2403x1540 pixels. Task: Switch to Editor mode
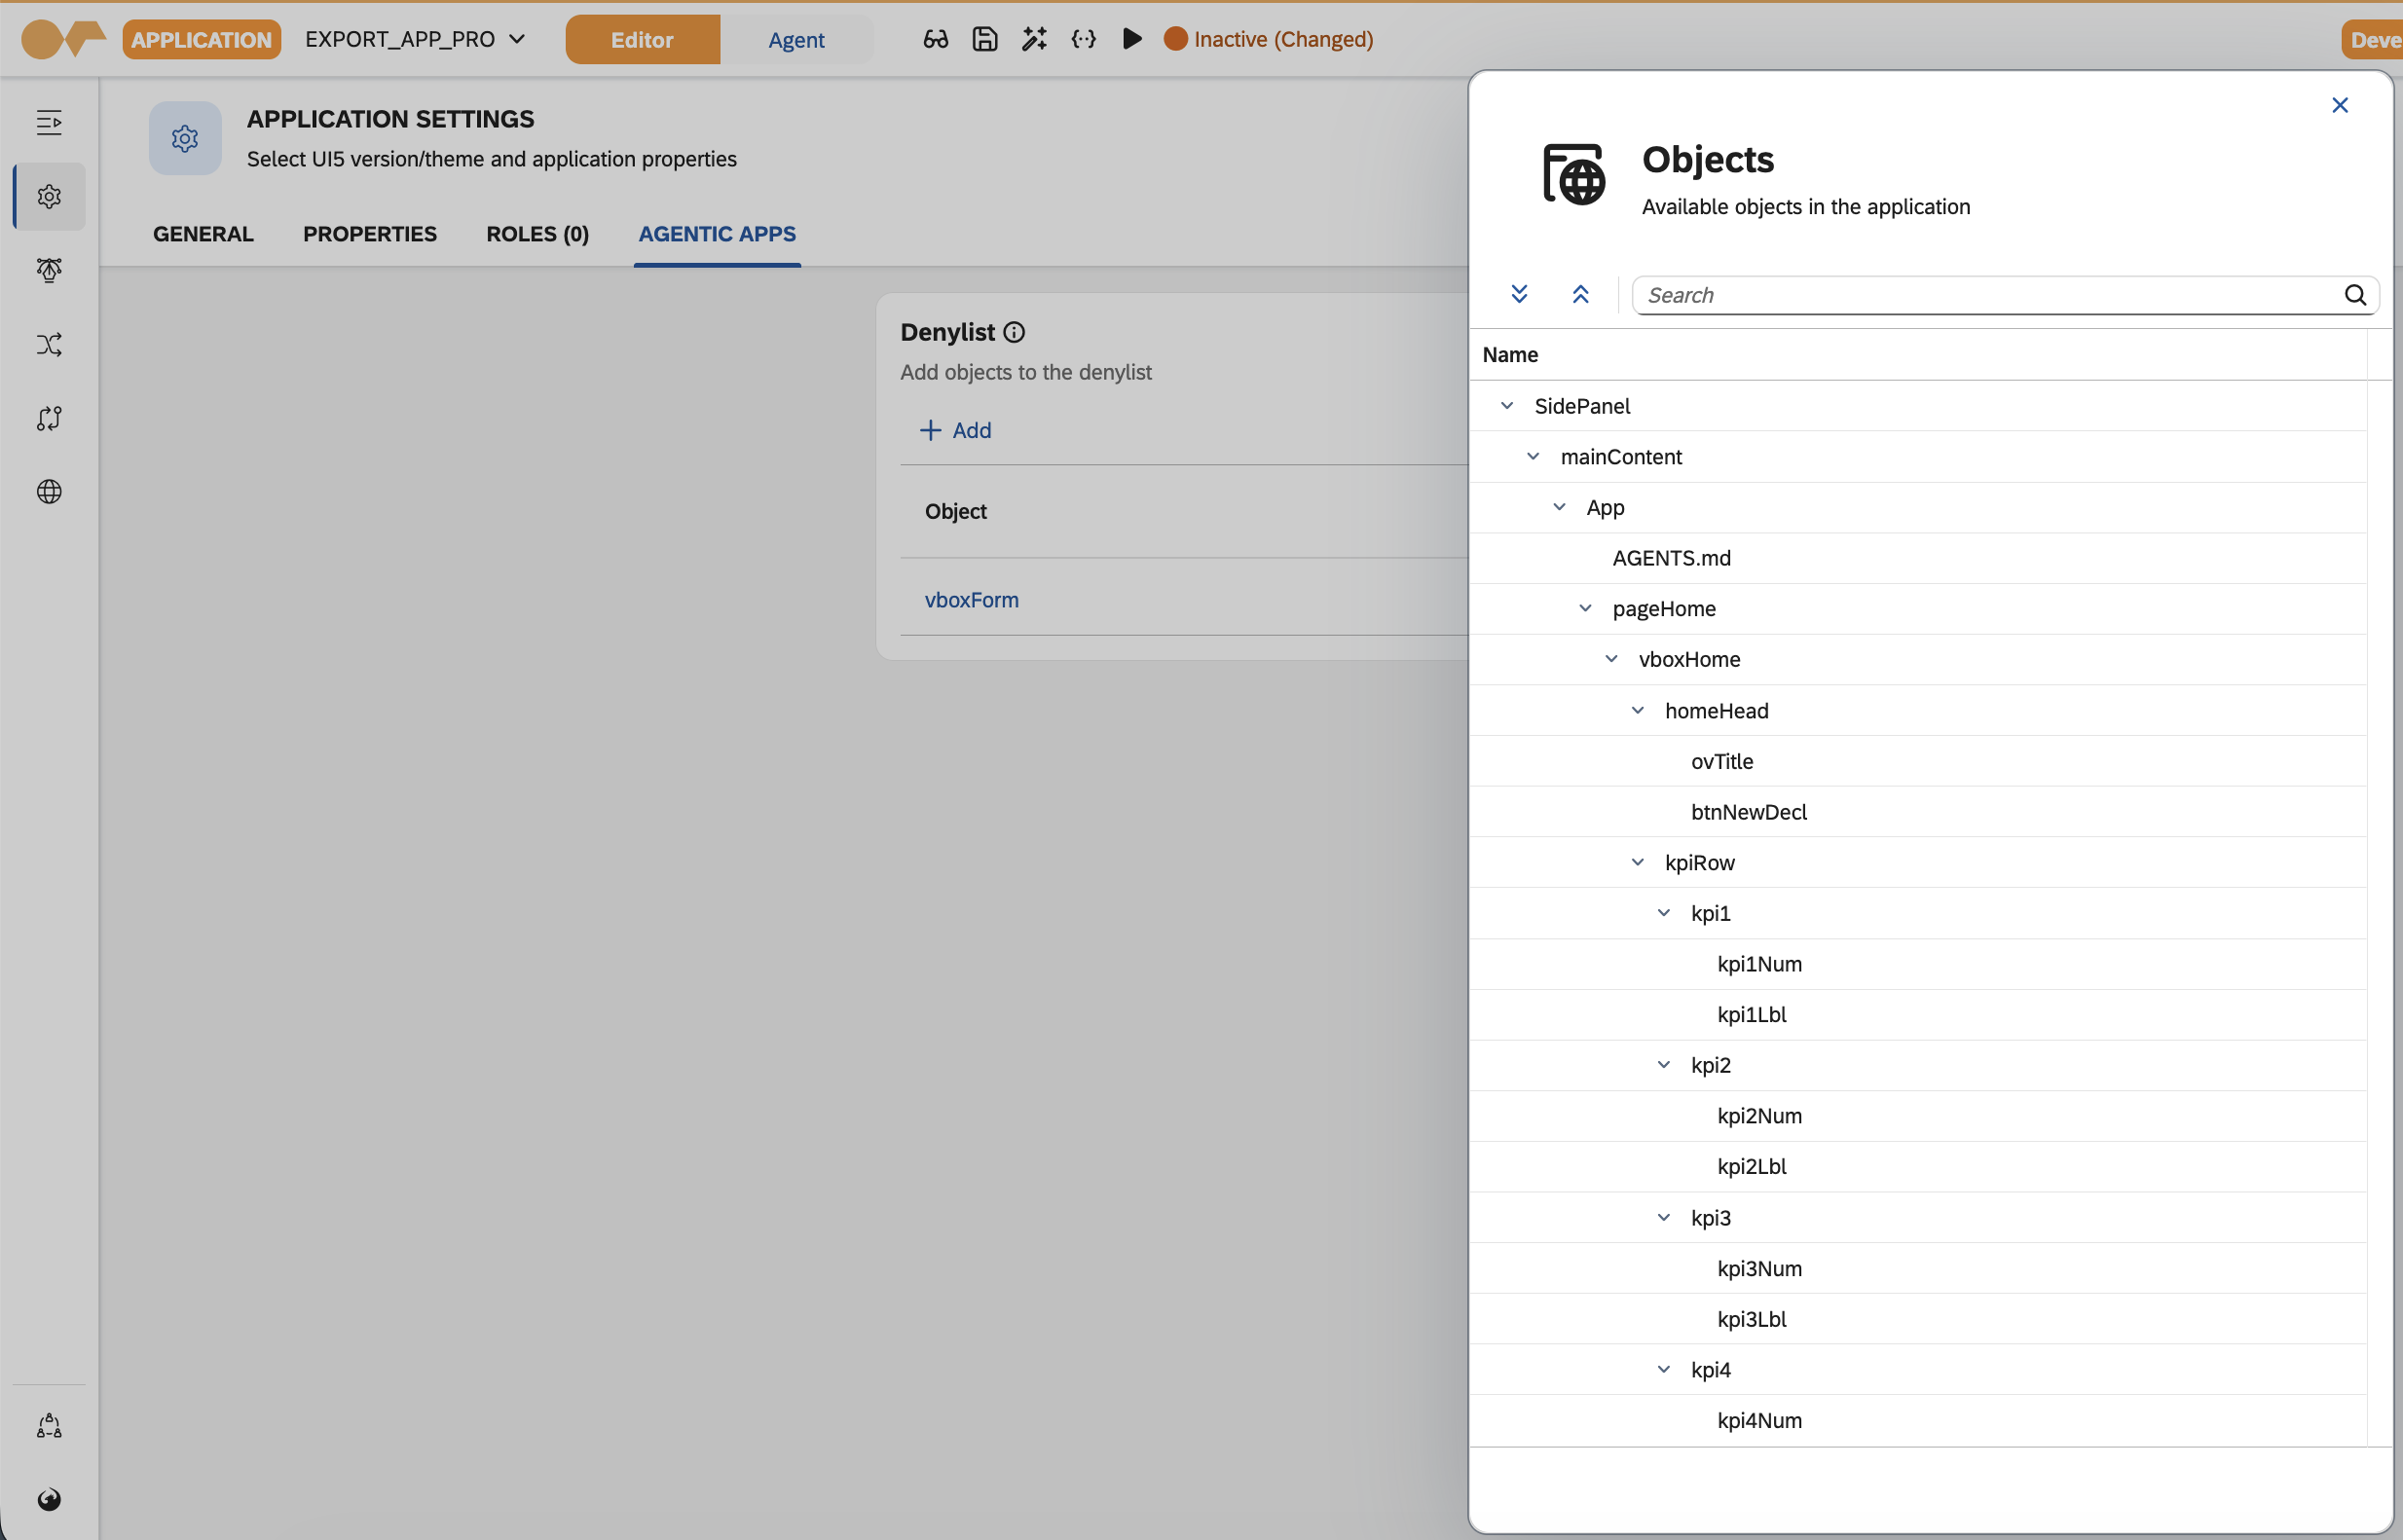[642, 39]
